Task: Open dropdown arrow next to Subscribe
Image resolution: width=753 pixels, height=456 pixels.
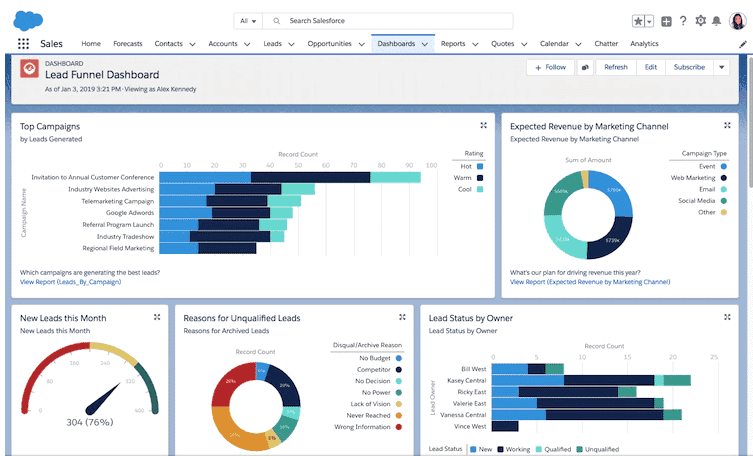Action: (722, 67)
